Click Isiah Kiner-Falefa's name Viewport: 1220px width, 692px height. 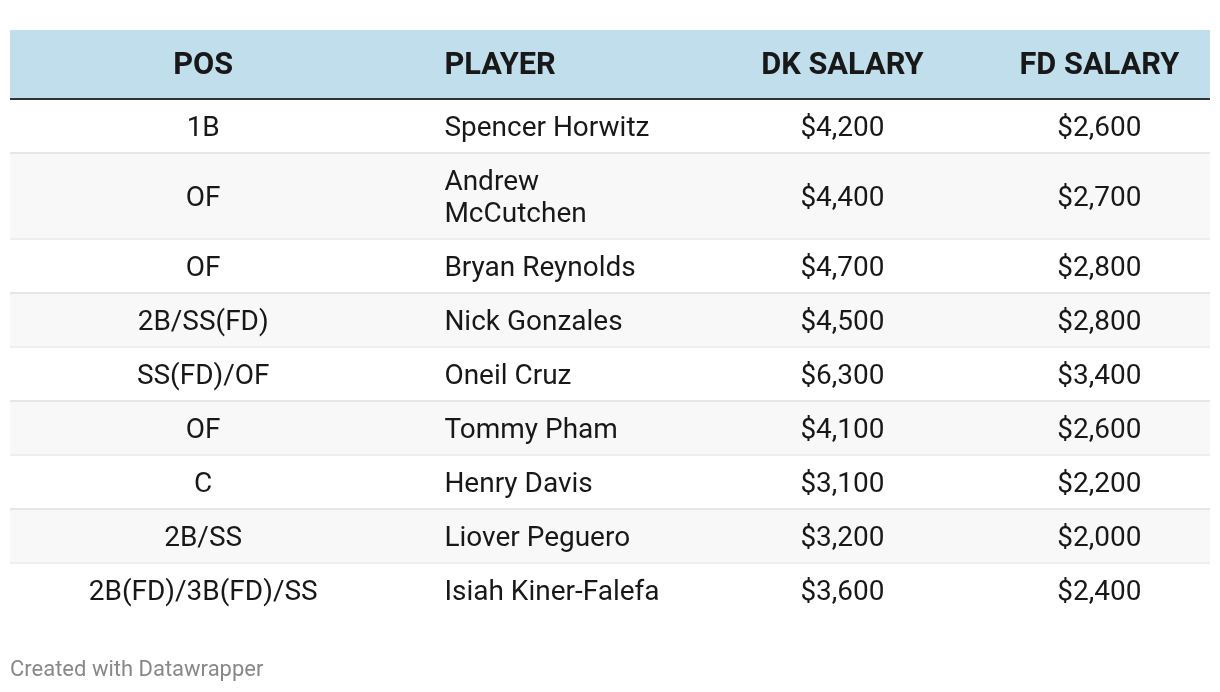(552, 591)
